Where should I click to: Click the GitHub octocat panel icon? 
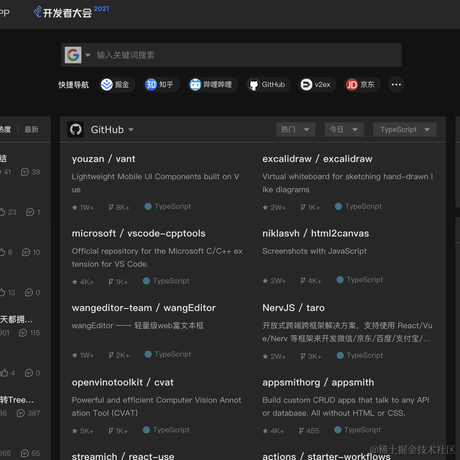point(76,129)
